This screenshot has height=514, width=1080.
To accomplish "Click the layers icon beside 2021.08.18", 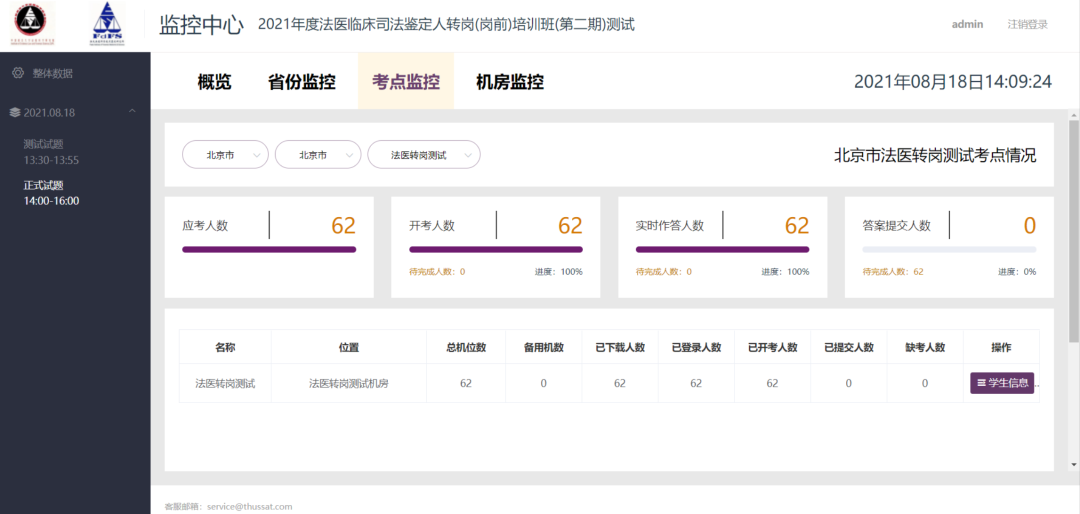I will click(x=15, y=112).
